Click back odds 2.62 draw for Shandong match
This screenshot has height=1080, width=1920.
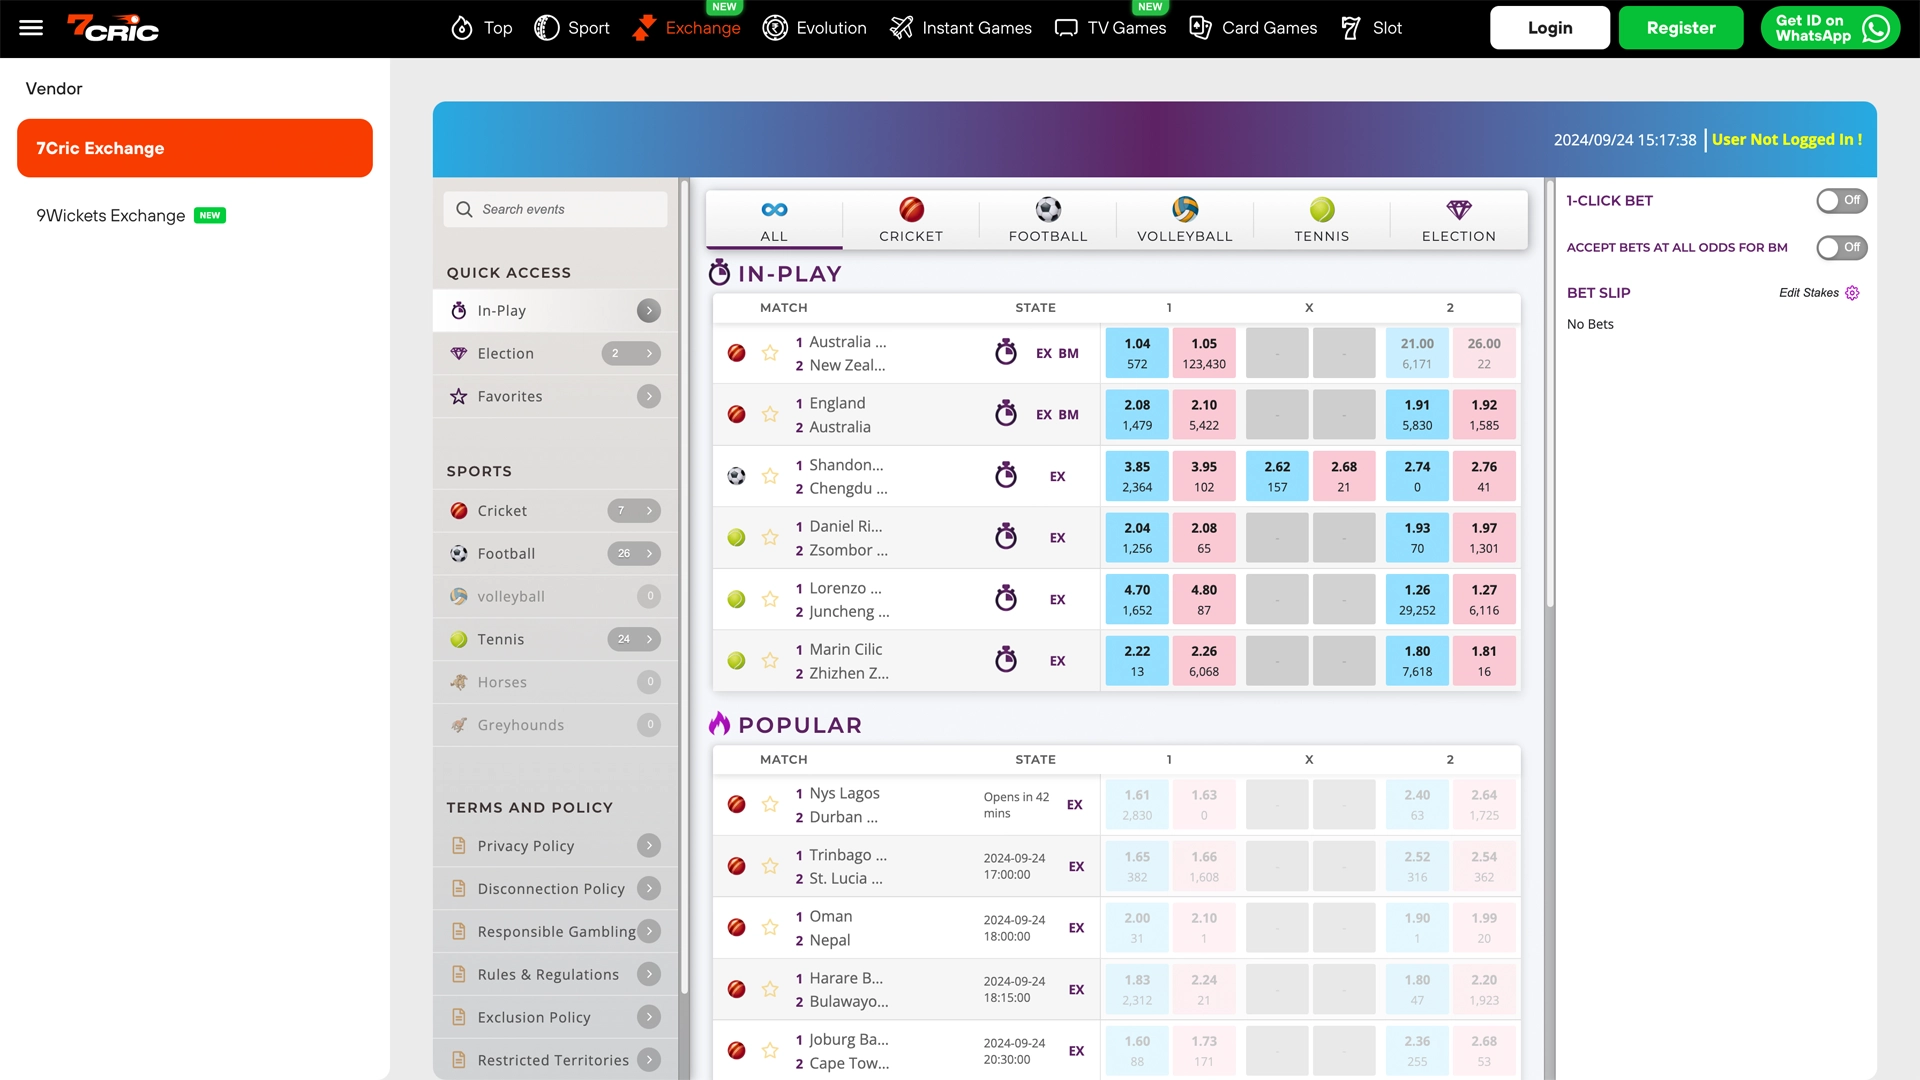point(1277,476)
